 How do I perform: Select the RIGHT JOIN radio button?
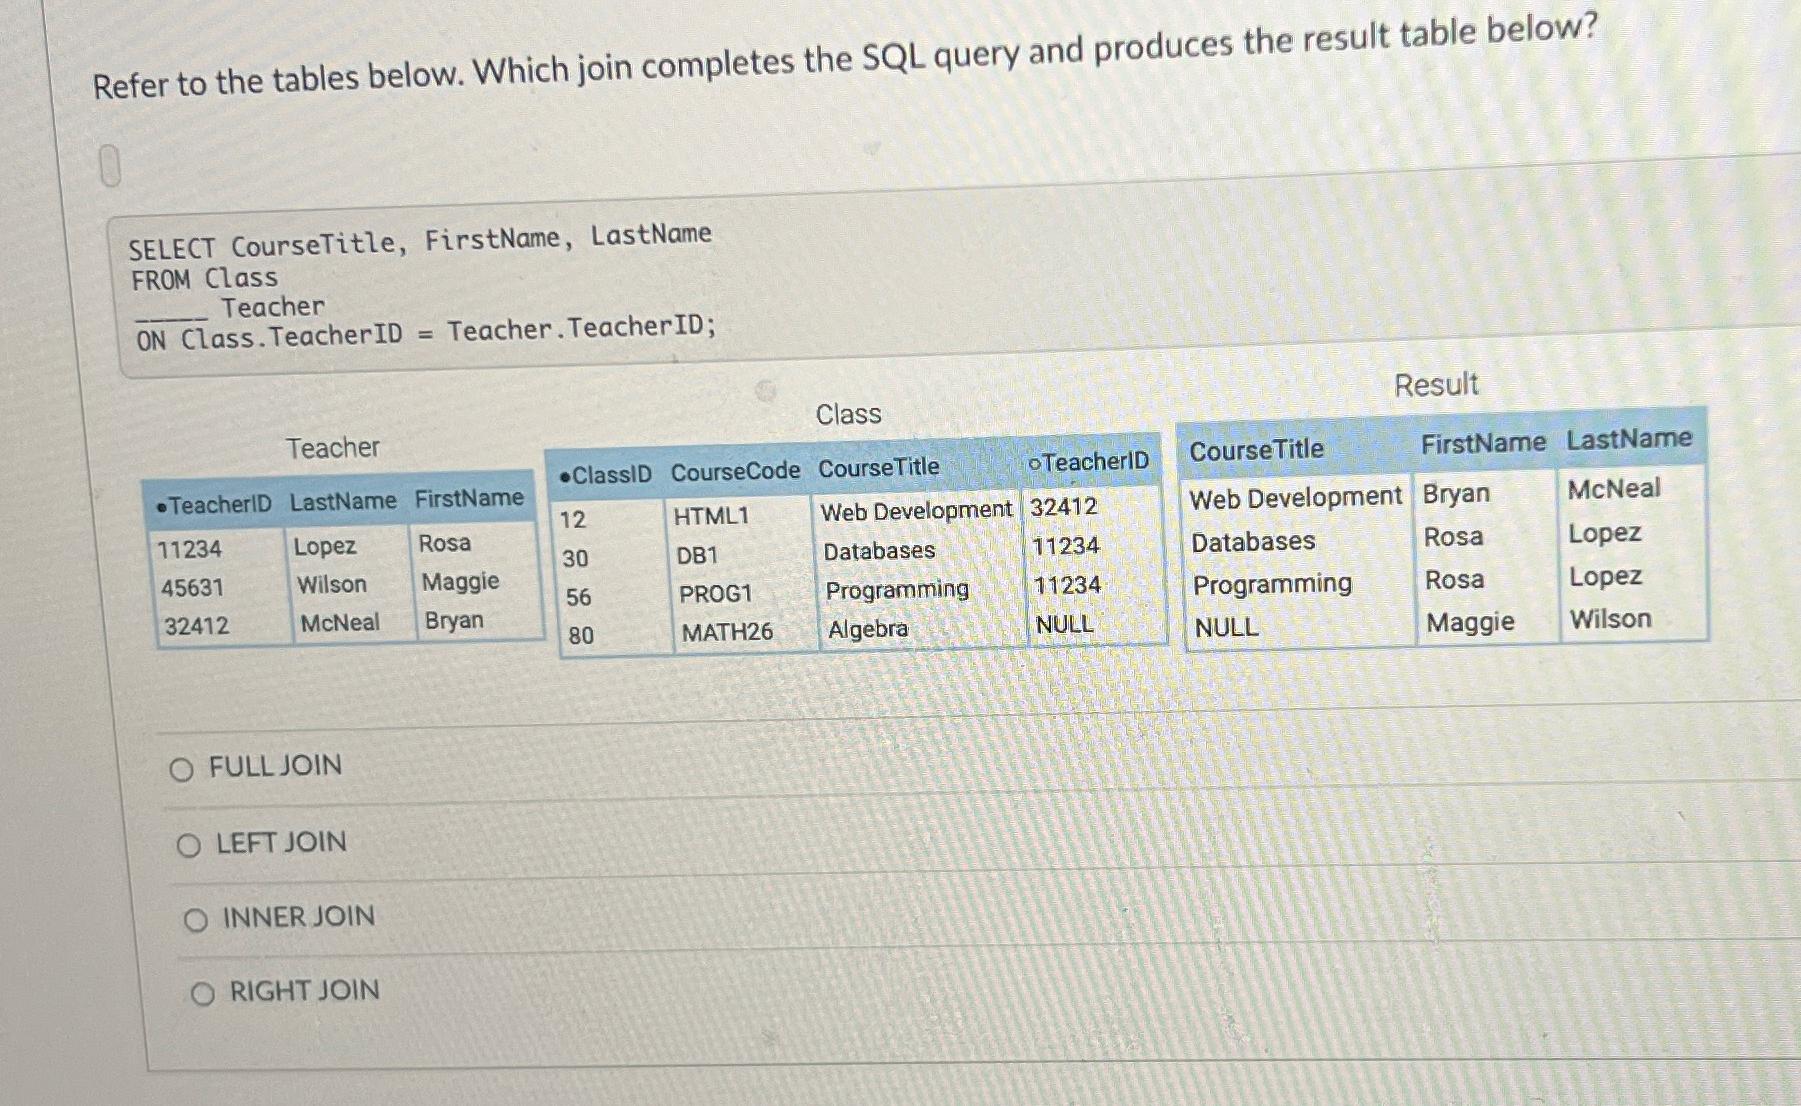(x=203, y=992)
